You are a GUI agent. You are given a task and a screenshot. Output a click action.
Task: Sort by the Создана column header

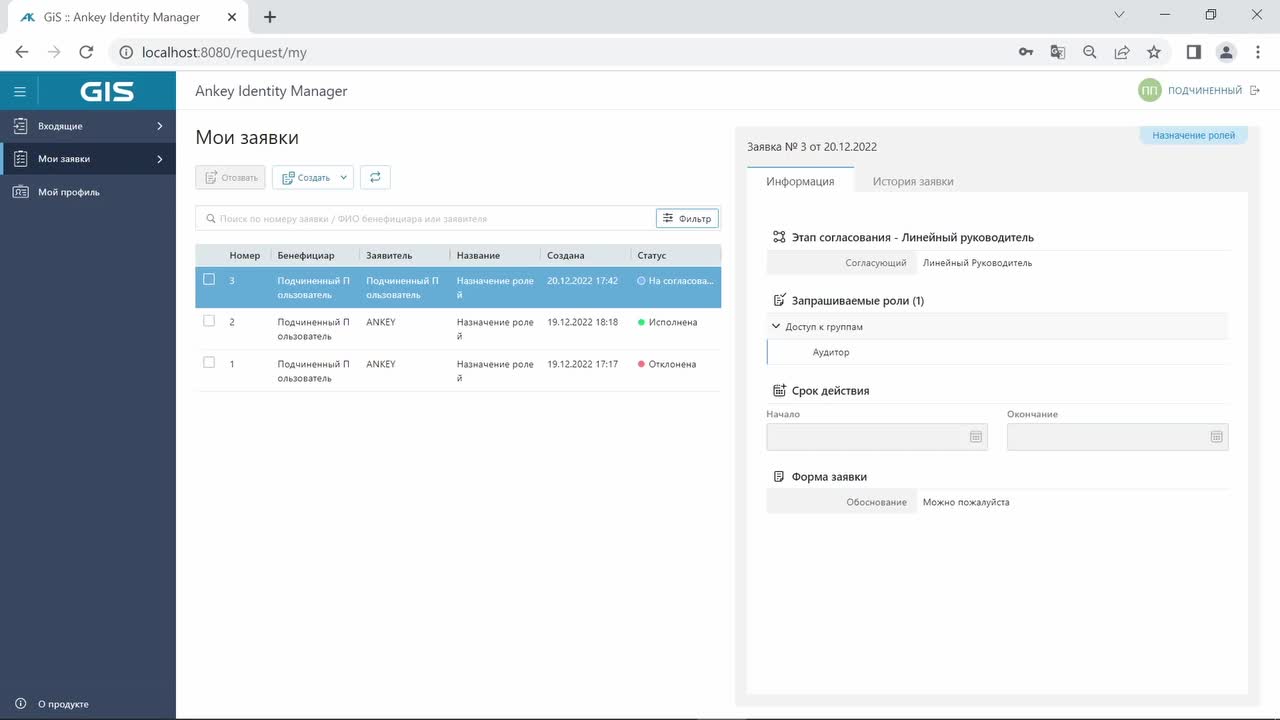(x=566, y=255)
